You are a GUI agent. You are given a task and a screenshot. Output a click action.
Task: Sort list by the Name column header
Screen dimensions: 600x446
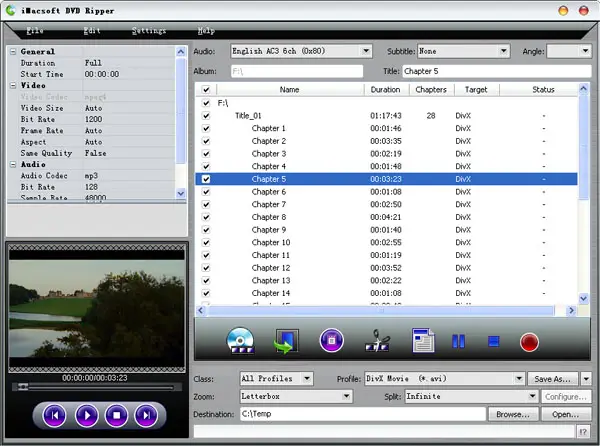(289, 90)
